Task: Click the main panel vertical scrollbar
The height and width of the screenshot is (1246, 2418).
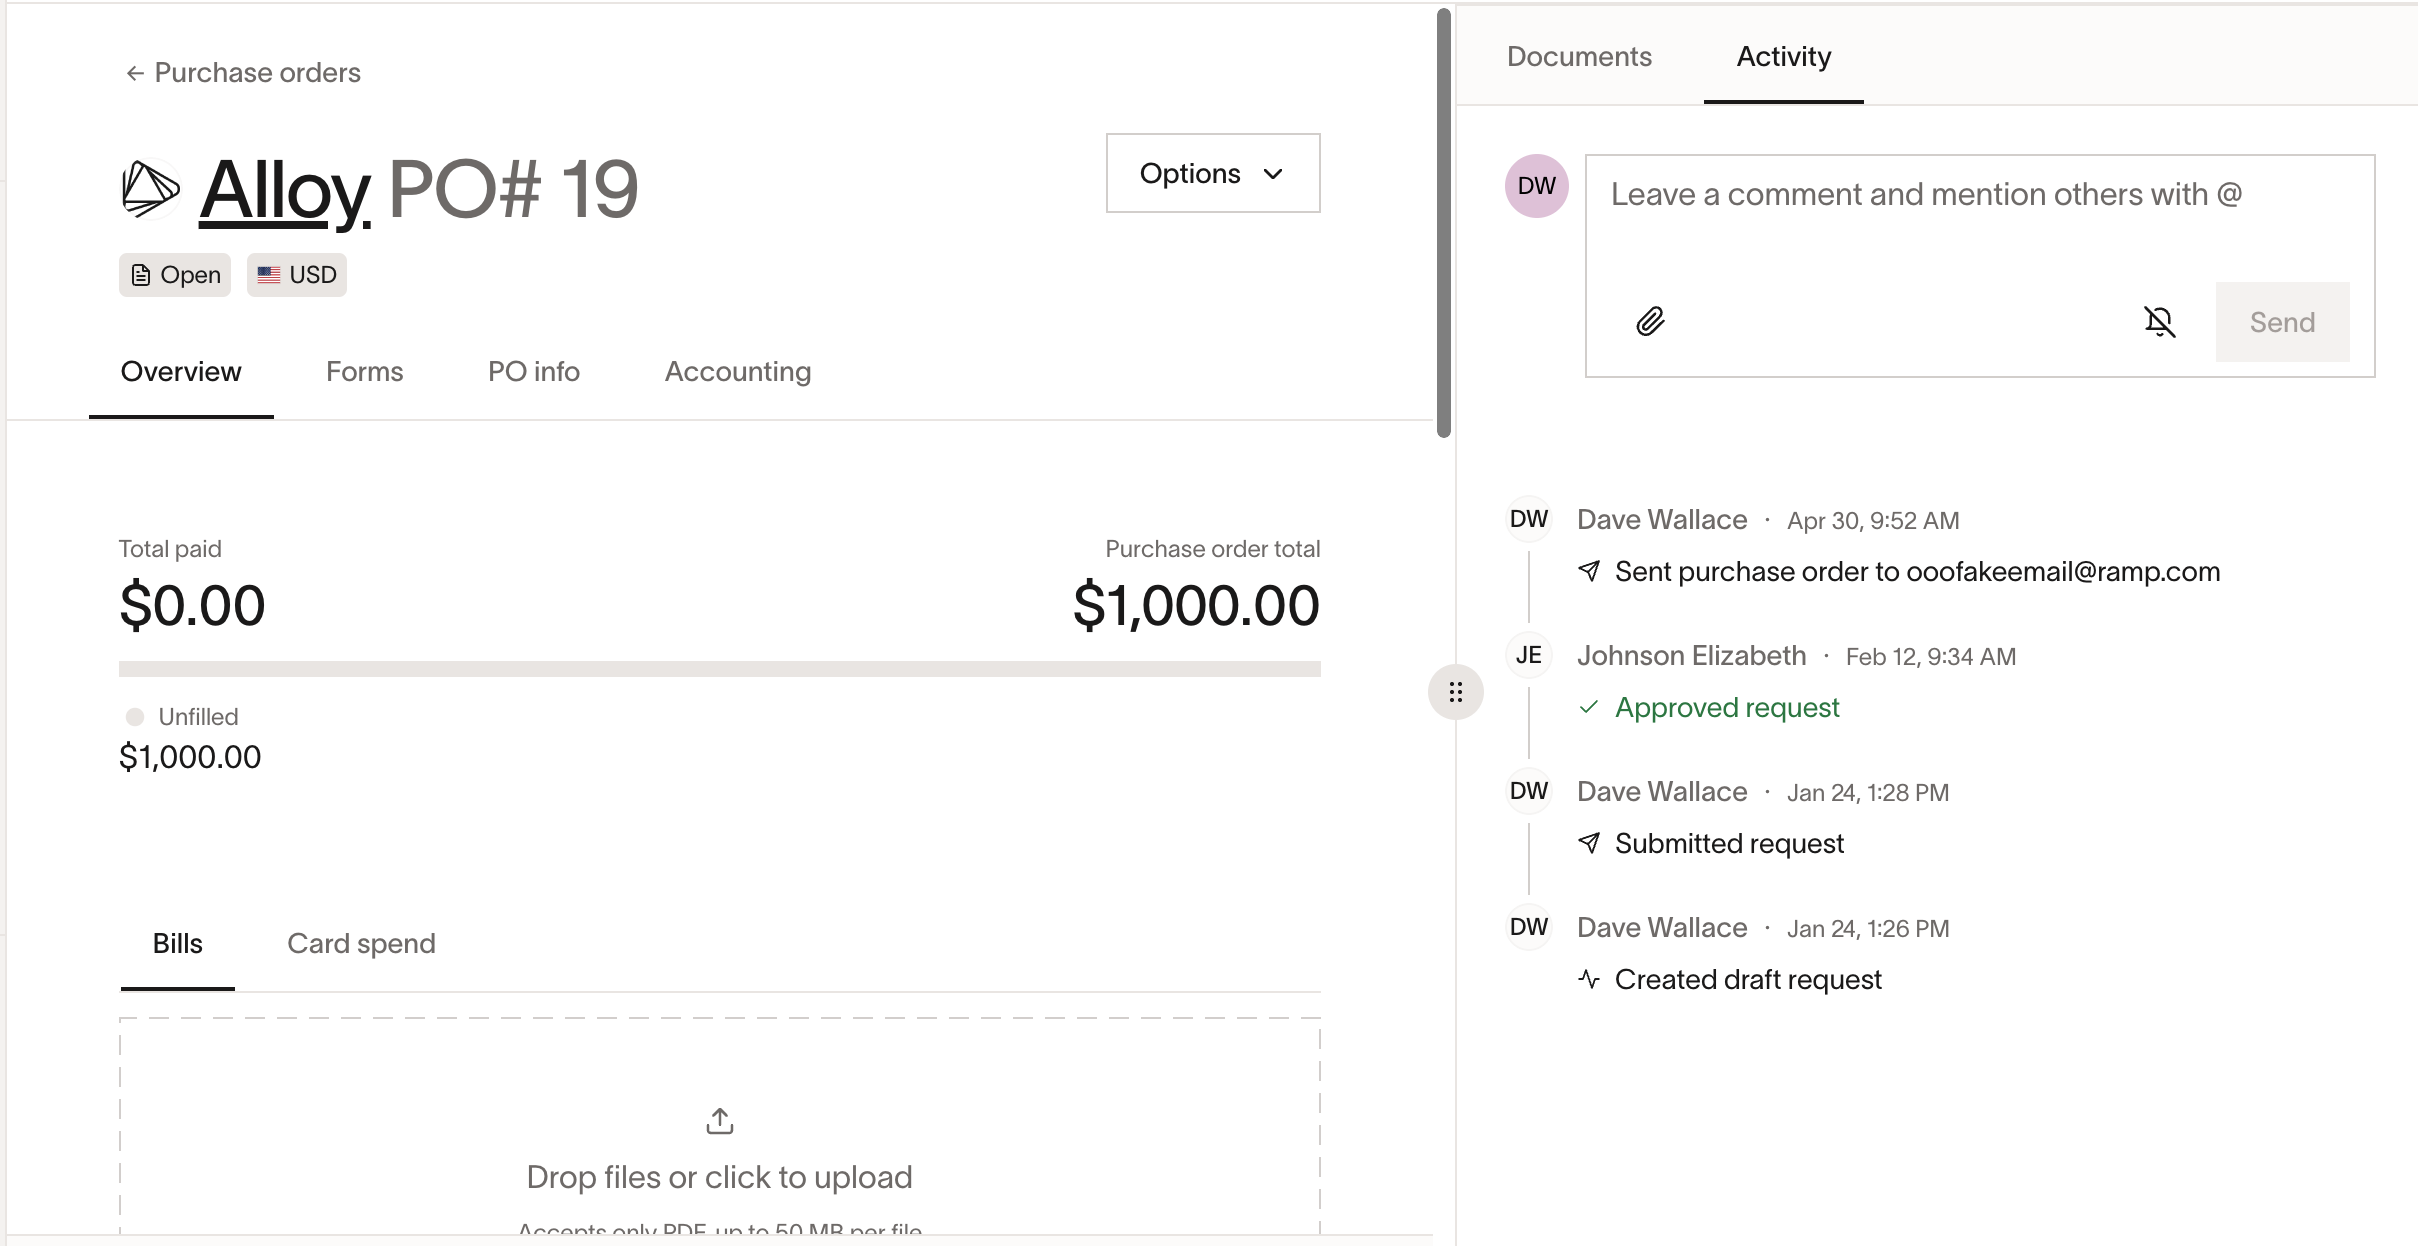Action: [x=1444, y=223]
